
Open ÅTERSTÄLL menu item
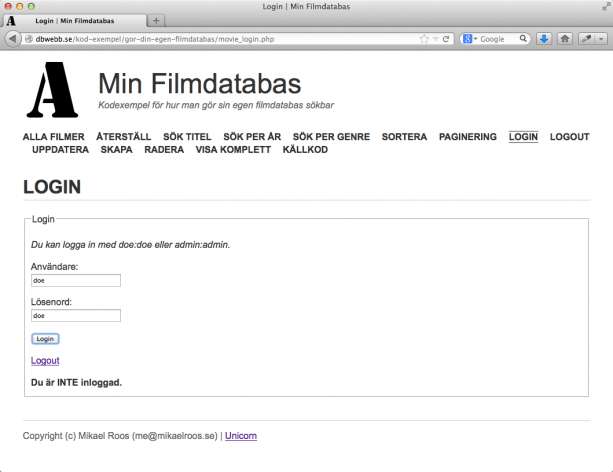pos(124,137)
